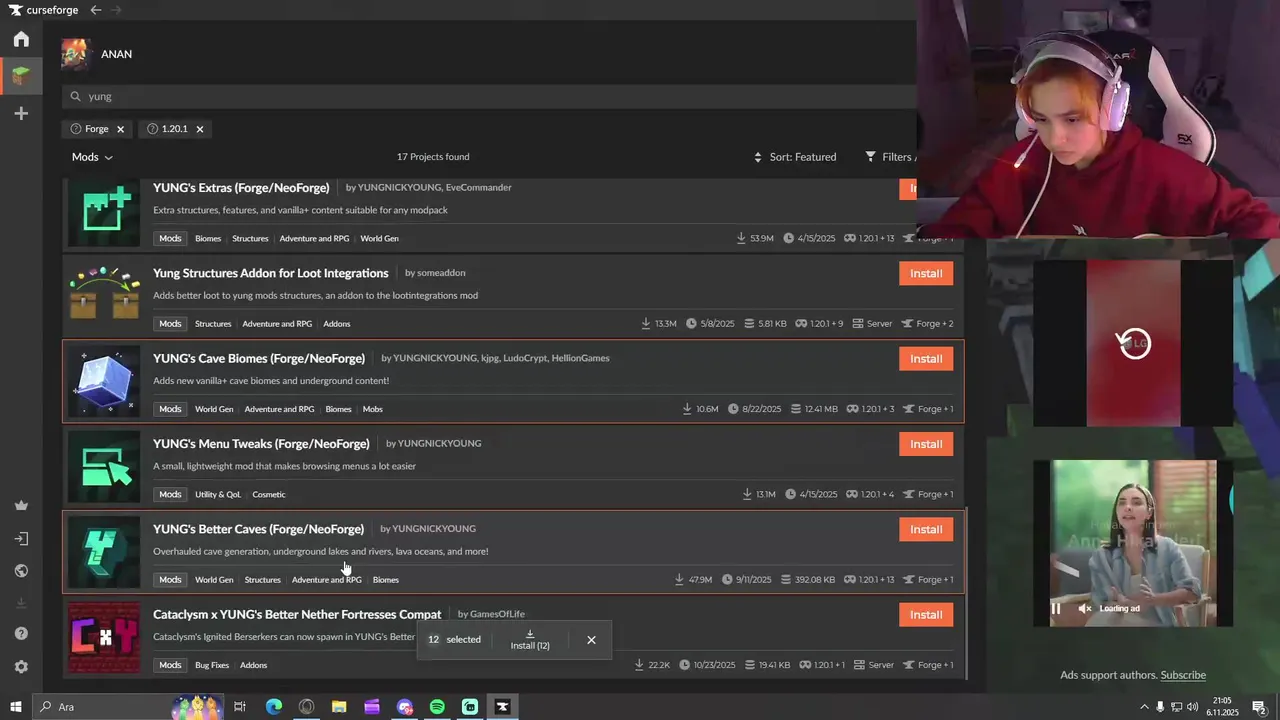Screen dimensions: 1280x720
Task: Remove the Forge filter chip
Action: point(120,129)
